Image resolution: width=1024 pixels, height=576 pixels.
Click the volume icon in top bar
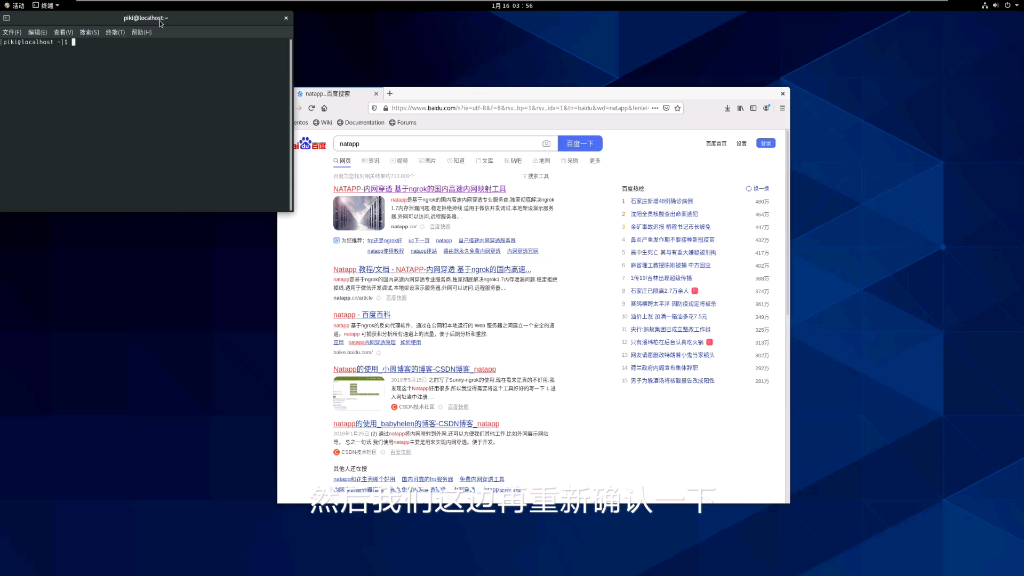[996, 5]
